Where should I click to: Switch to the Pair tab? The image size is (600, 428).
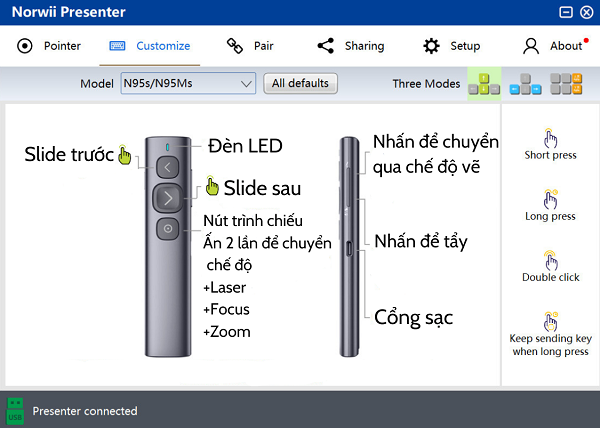[x=250, y=46]
